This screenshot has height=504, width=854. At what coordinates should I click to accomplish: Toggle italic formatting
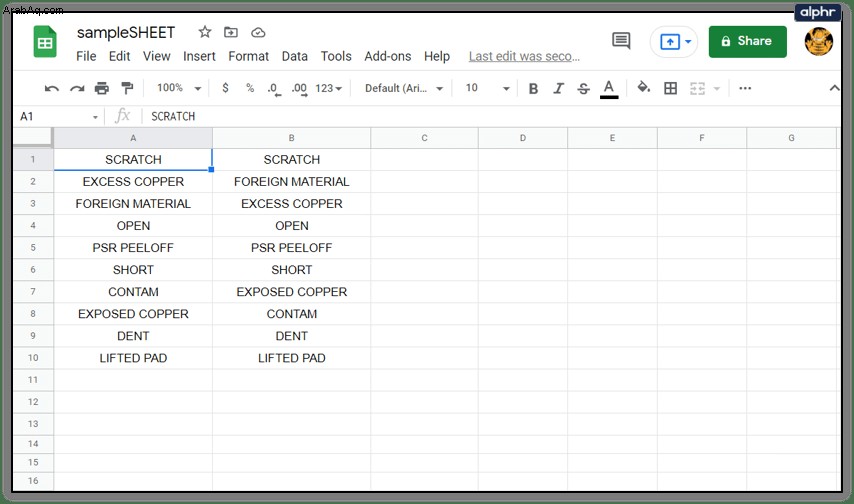(x=558, y=88)
